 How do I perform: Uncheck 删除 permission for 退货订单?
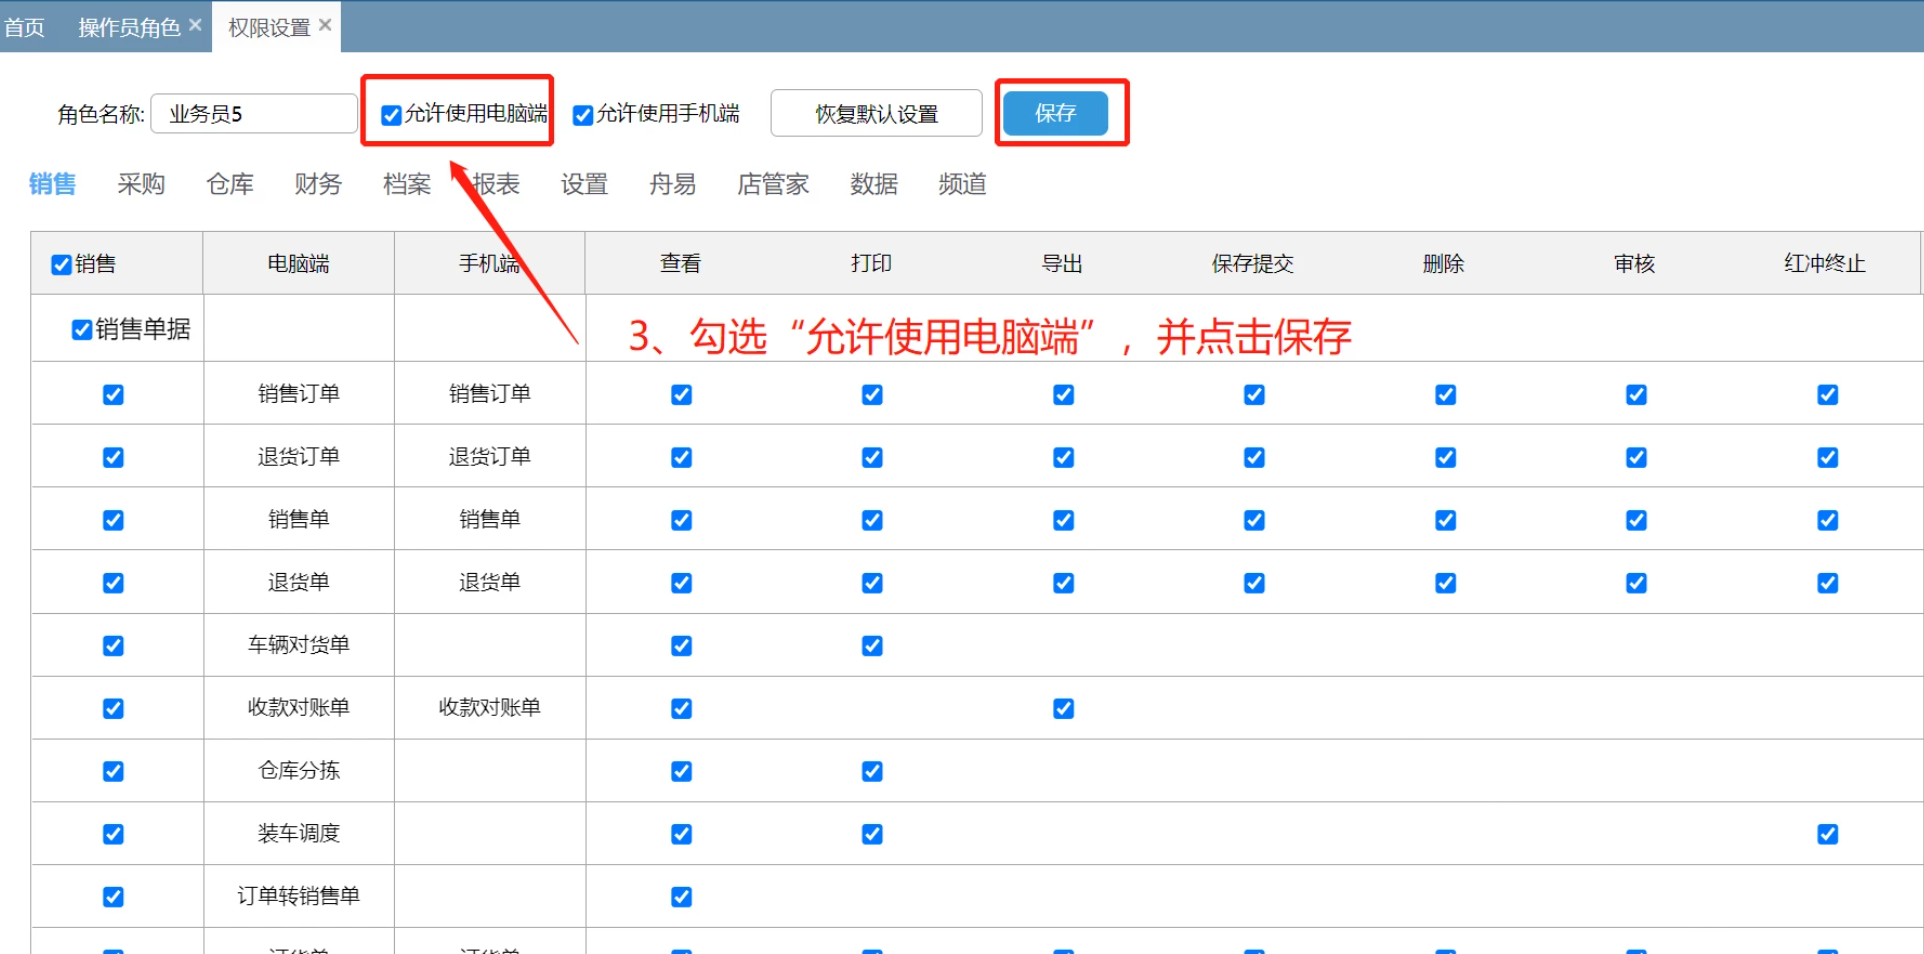point(1445,457)
